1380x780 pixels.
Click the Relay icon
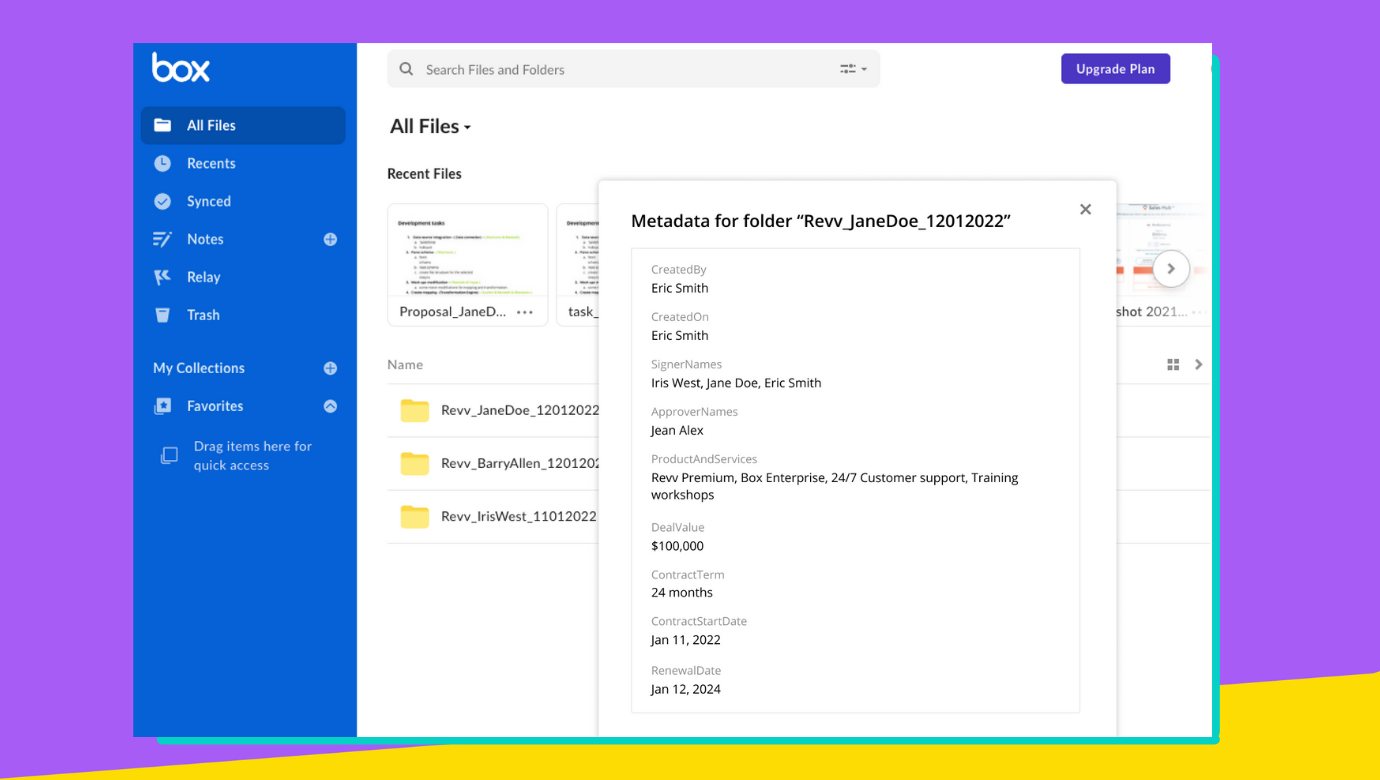[162, 277]
